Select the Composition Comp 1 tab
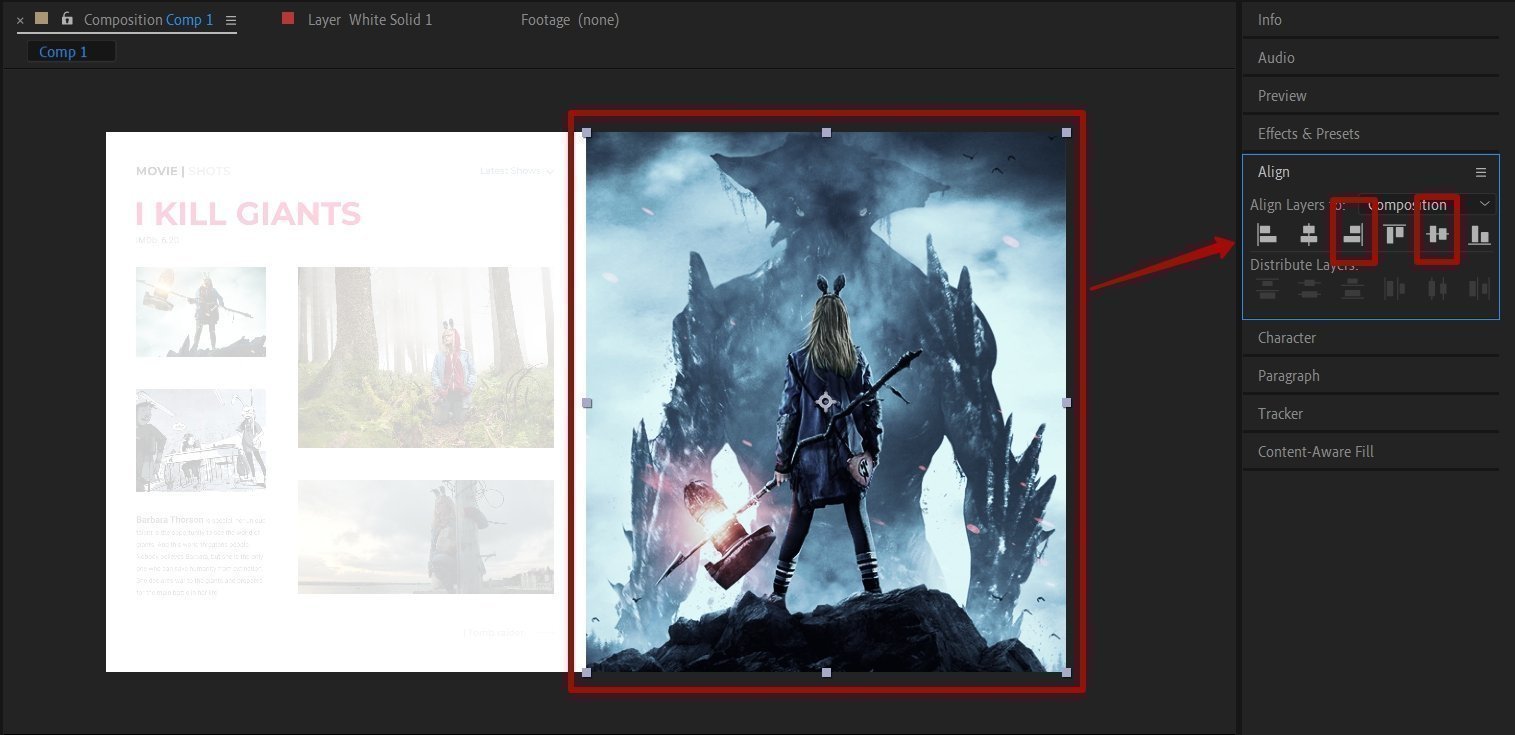 point(149,20)
